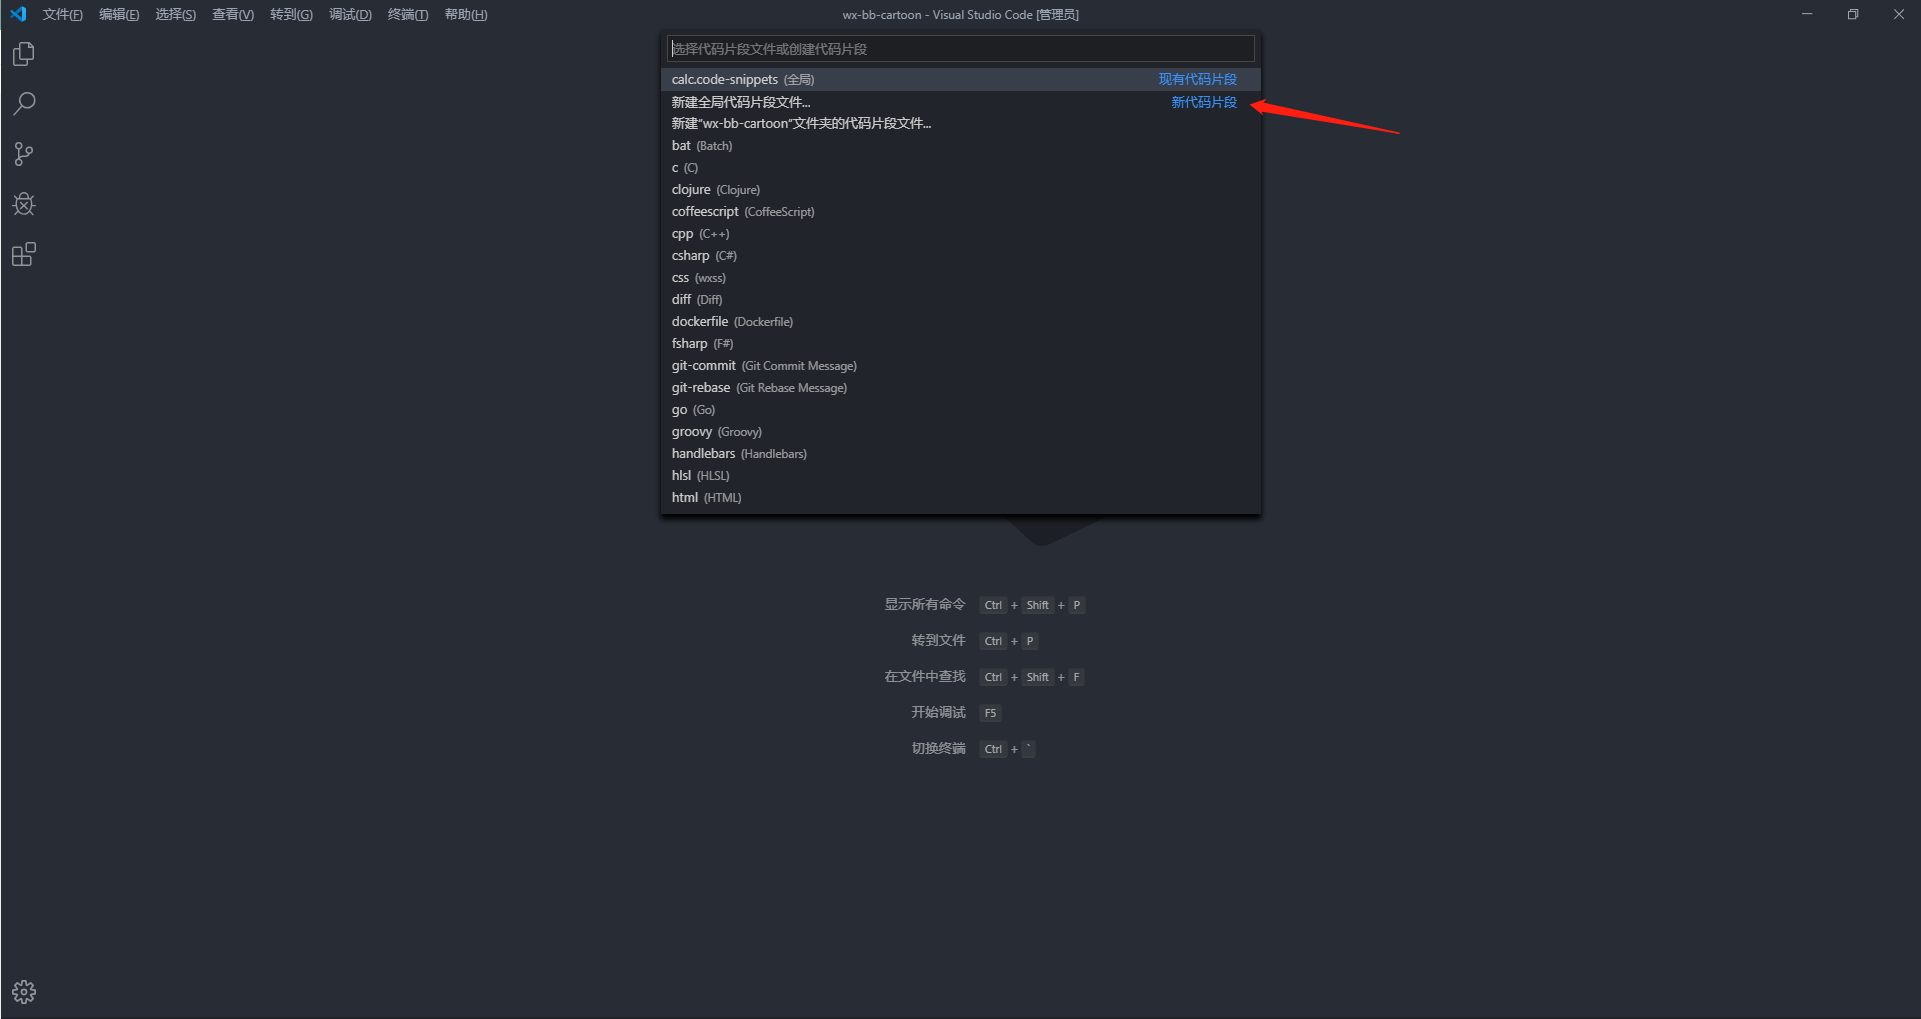The width and height of the screenshot is (1921, 1019).
Task: Select bat (Batch) snippet language
Action: point(961,146)
